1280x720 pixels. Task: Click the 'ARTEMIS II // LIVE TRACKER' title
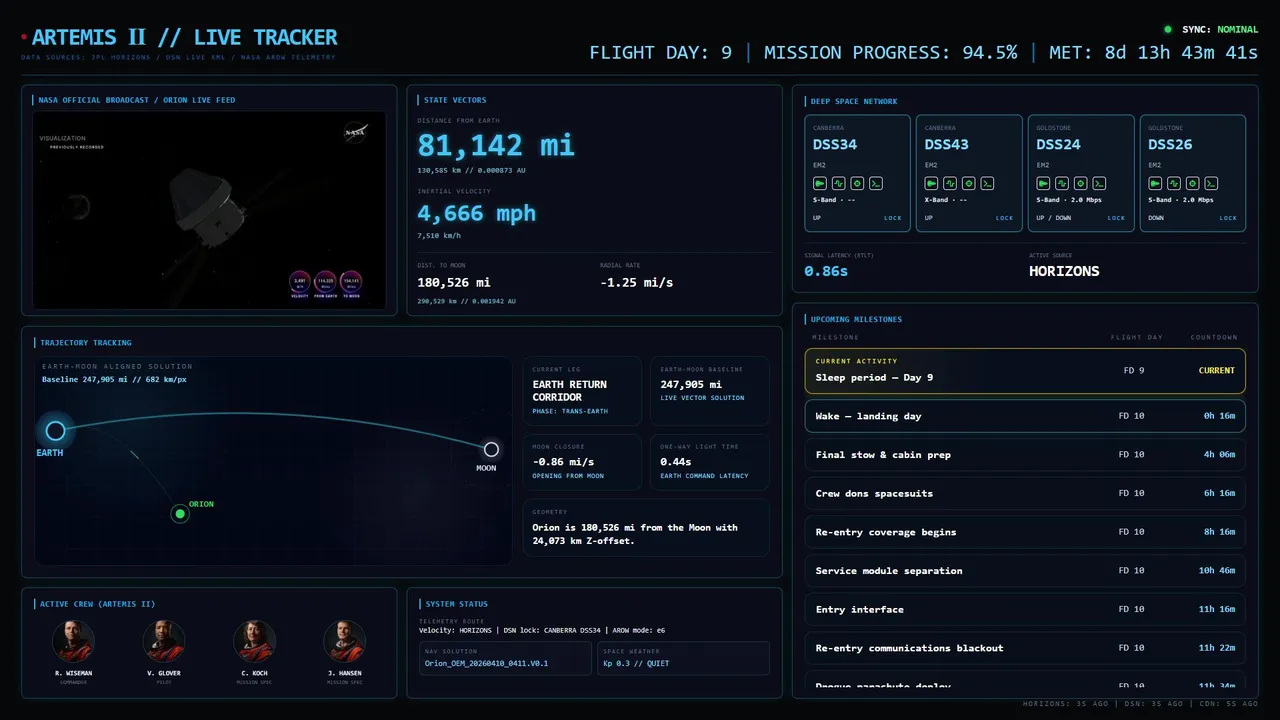[x=184, y=38]
